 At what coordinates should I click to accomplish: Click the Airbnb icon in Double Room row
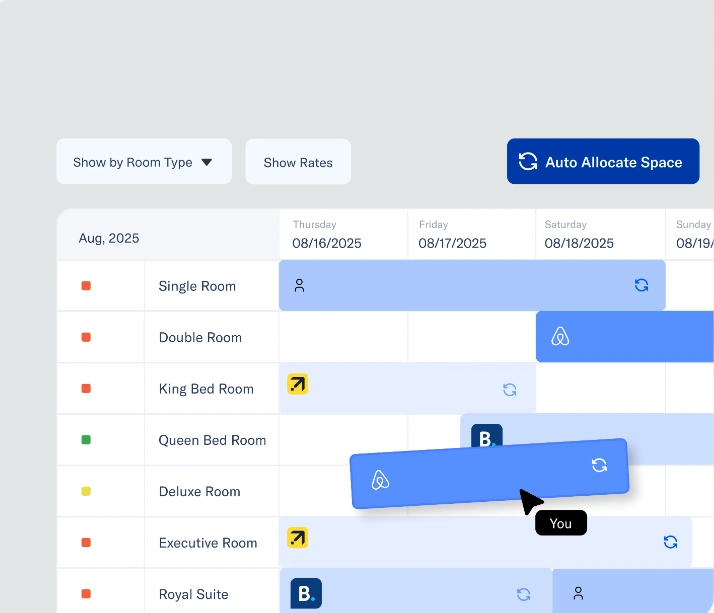coord(560,337)
